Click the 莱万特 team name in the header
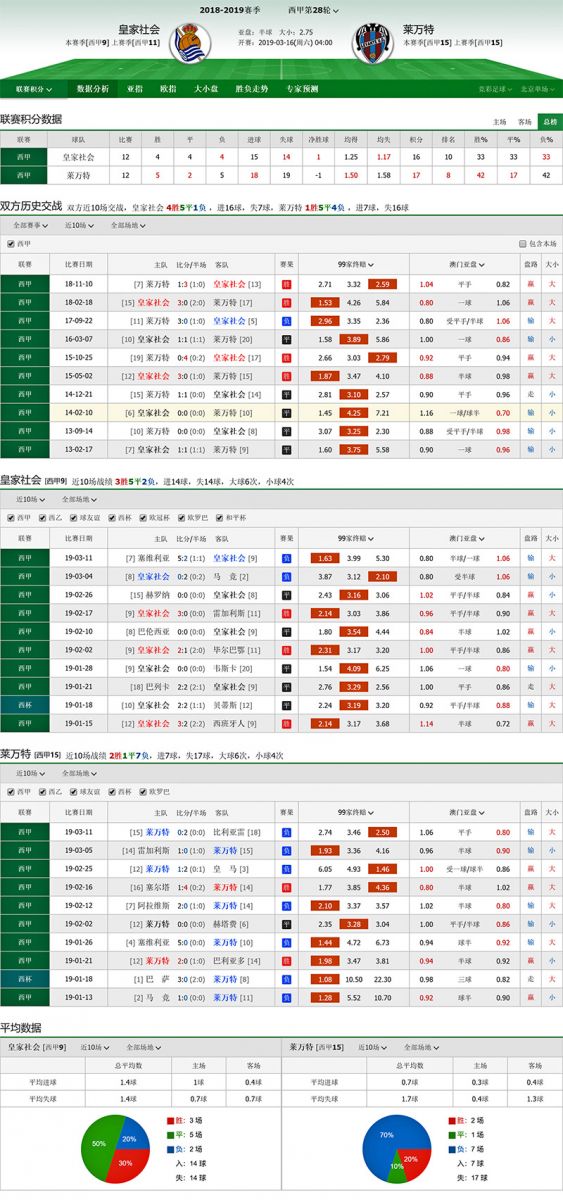Image resolution: width=563 pixels, height=1200 pixels. (418, 29)
